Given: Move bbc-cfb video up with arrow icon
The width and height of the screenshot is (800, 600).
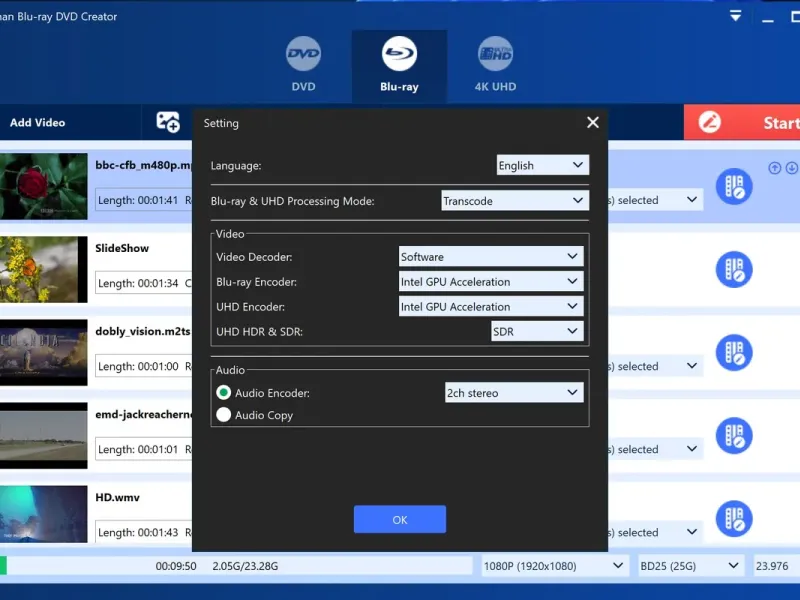Looking at the screenshot, I should 774,168.
